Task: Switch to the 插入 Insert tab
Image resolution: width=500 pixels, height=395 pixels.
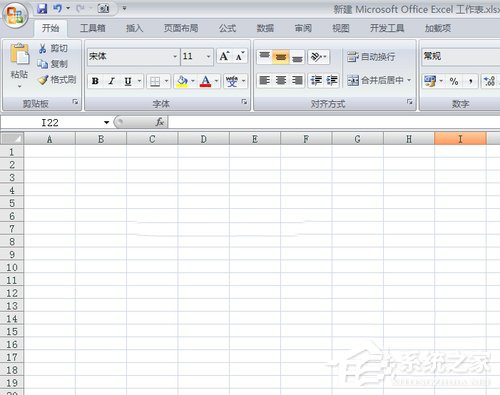Action: 135,28
